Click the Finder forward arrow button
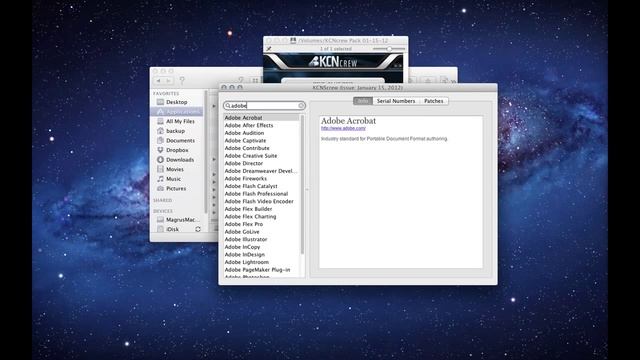The image size is (640, 360). point(168,81)
